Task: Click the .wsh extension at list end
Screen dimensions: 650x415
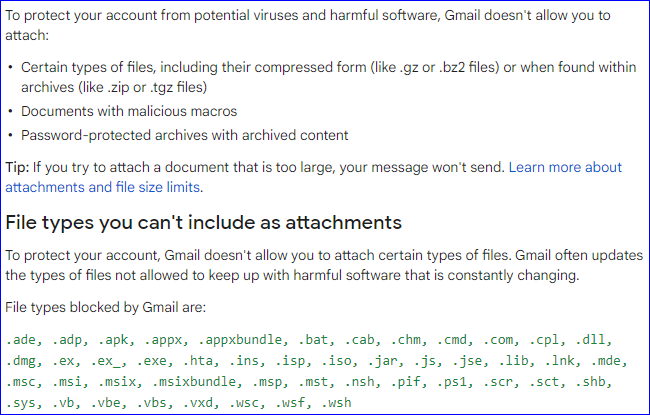Action: 336,403
